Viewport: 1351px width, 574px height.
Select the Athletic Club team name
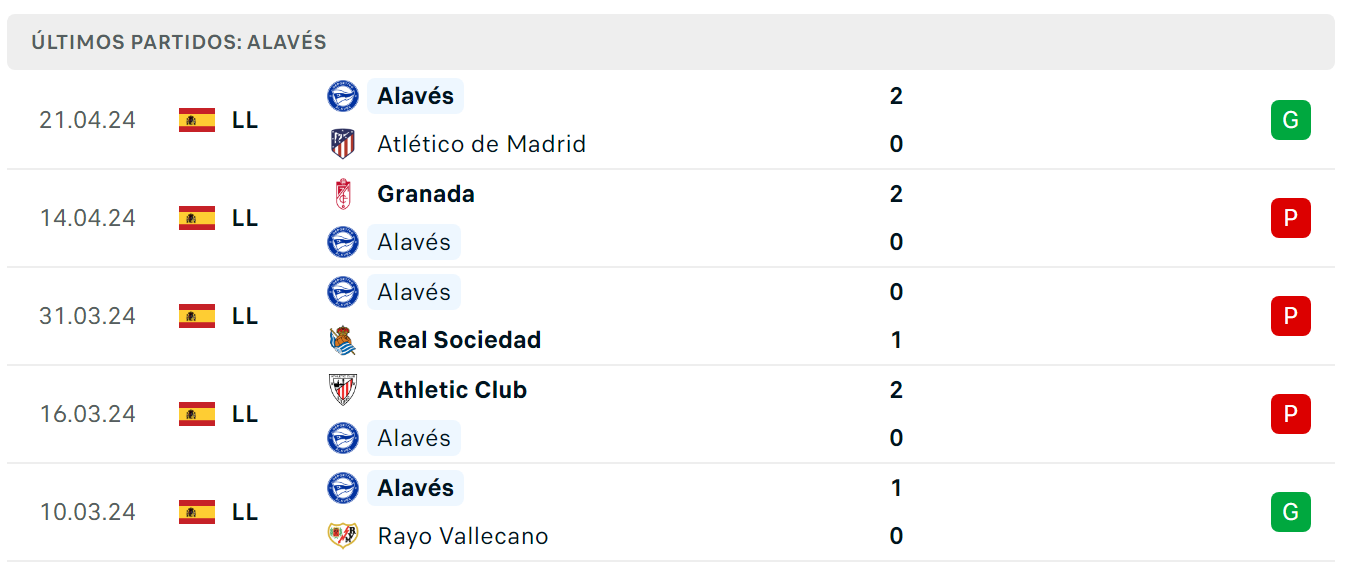point(452,390)
